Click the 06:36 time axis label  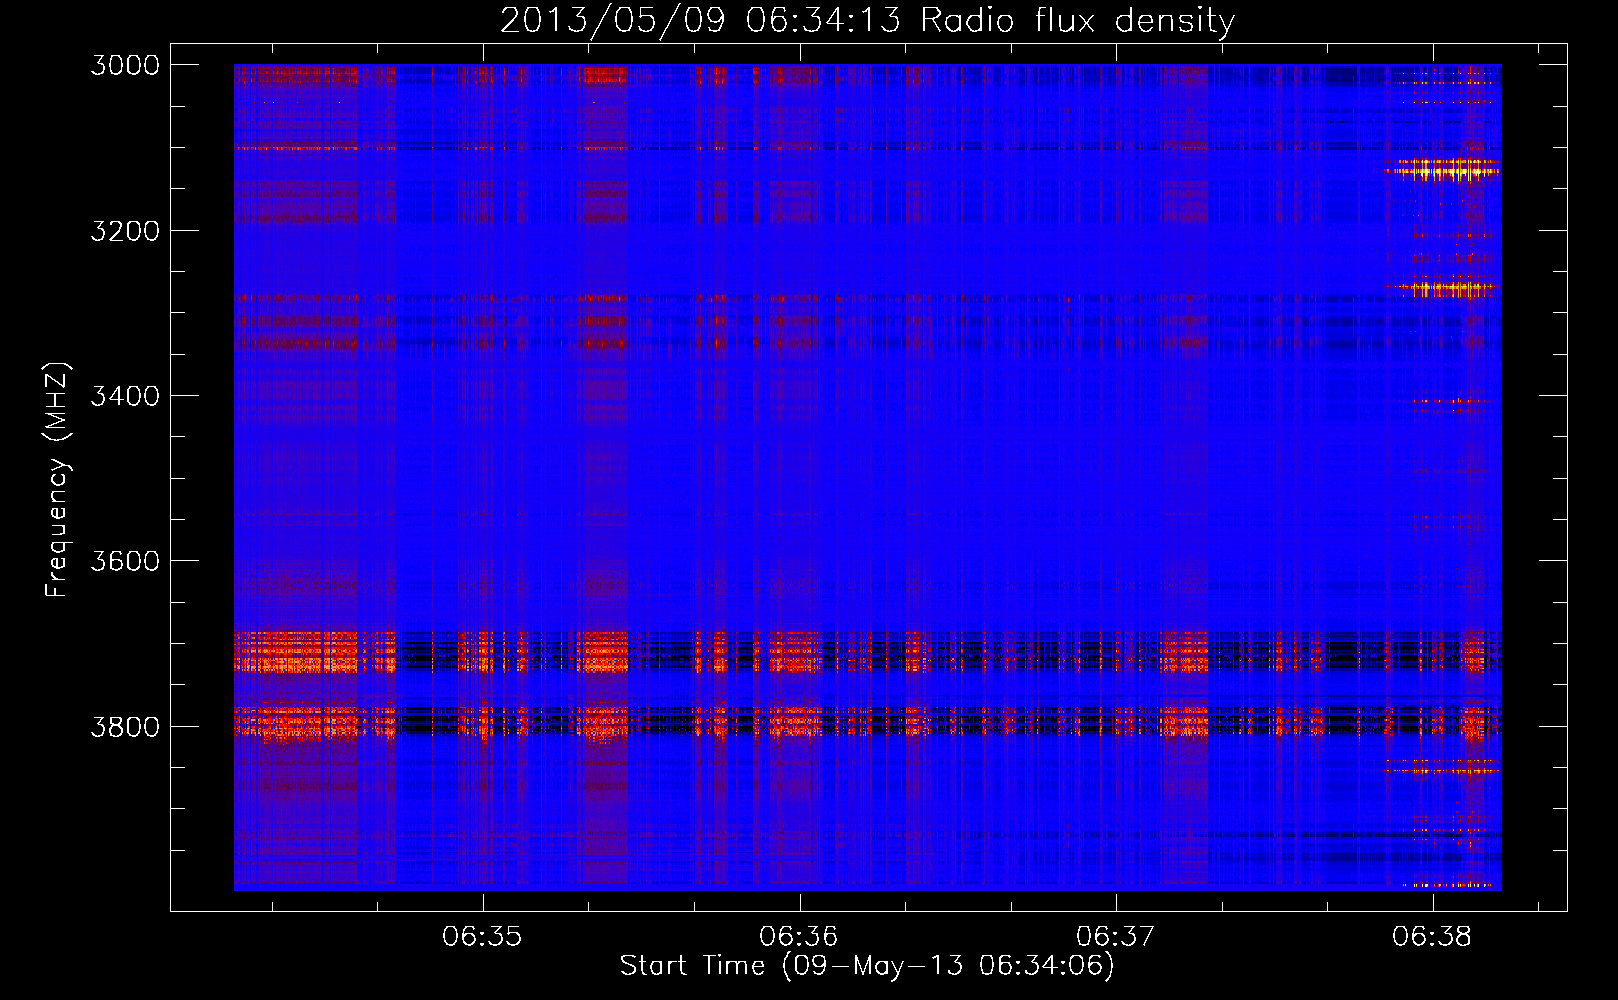(798, 937)
